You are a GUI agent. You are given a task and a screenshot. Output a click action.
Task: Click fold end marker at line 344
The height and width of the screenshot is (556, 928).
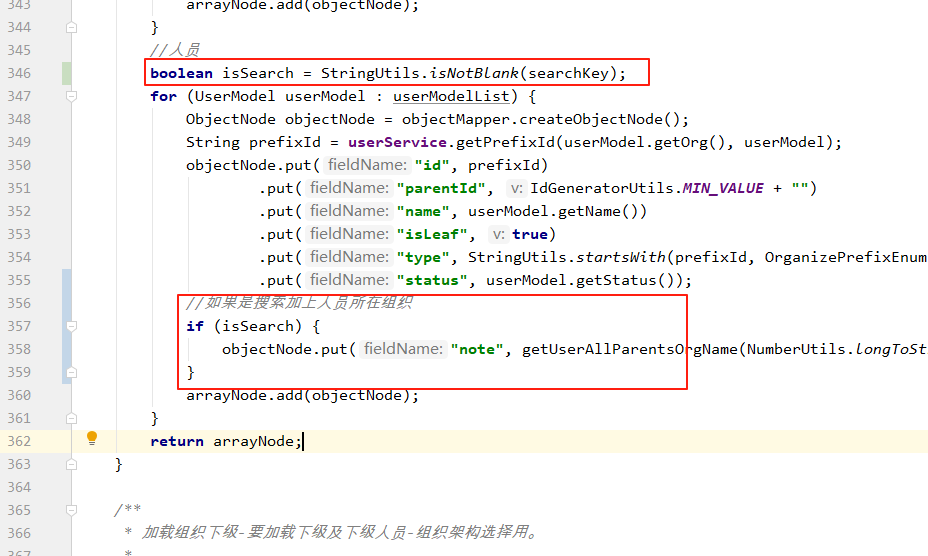[x=72, y=28]
